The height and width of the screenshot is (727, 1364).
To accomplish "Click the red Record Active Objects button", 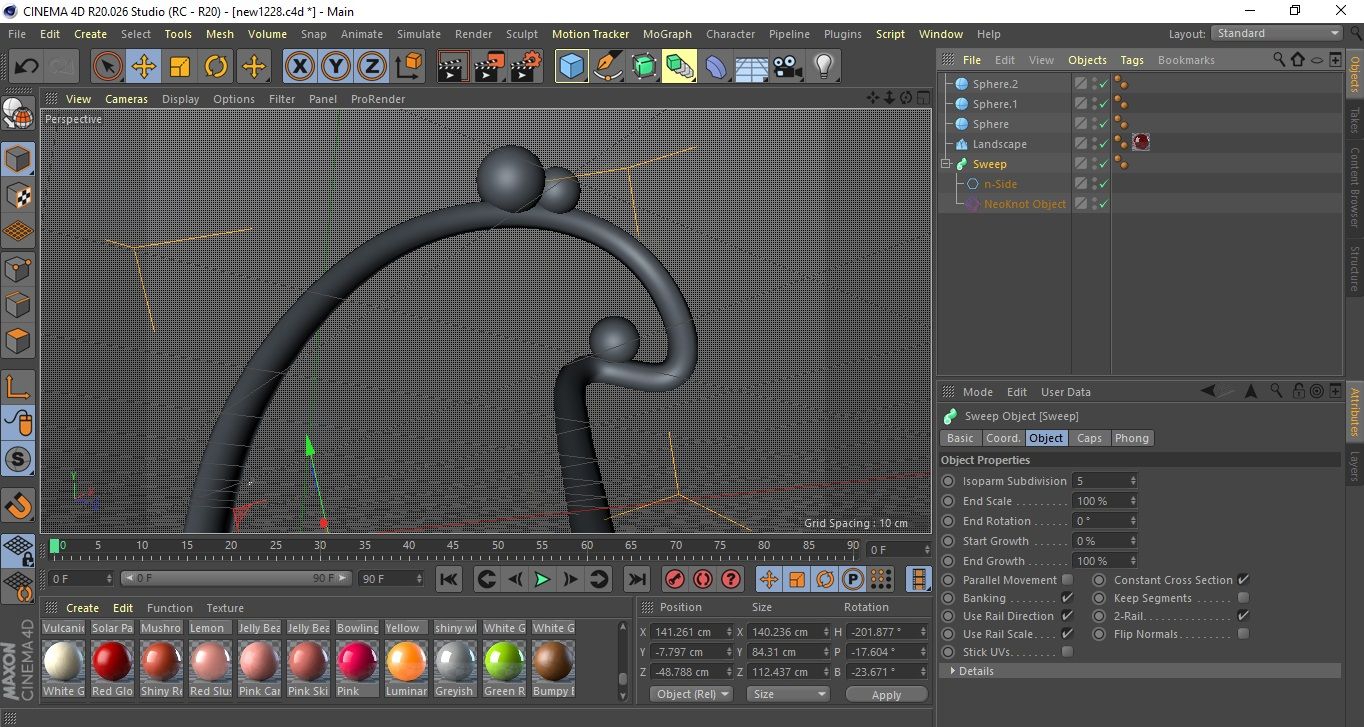I will (675, 579).
